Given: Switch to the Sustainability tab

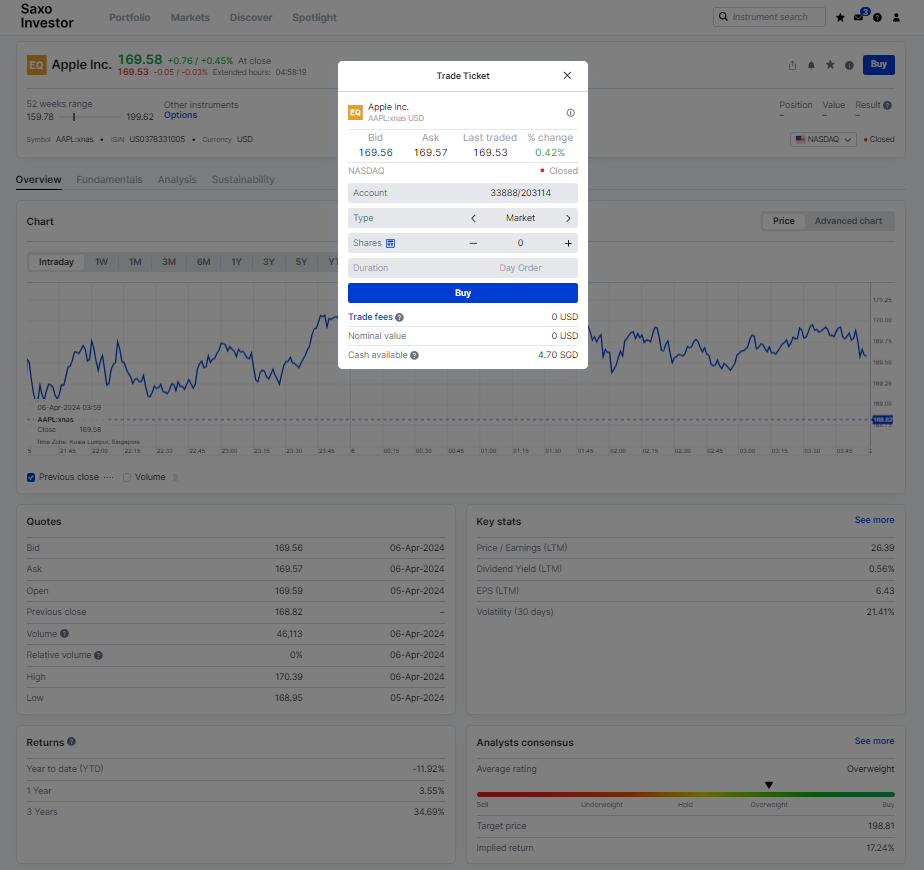Looking at the screenshot, I should (243, 179).
